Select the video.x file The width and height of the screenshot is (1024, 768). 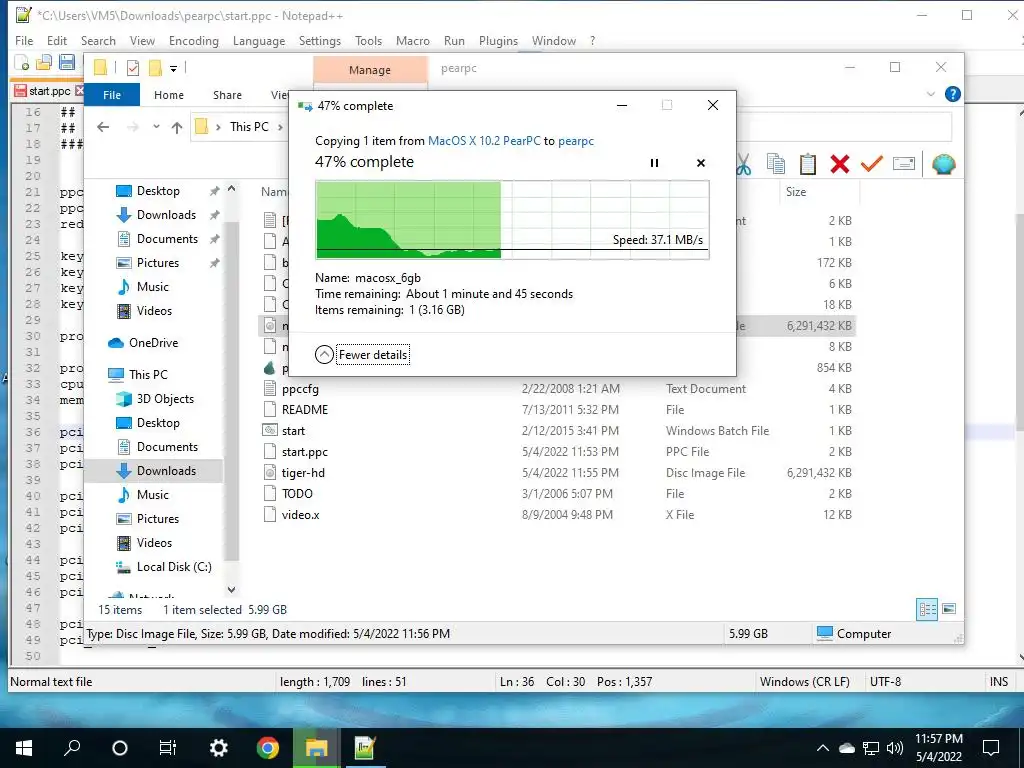300,515
